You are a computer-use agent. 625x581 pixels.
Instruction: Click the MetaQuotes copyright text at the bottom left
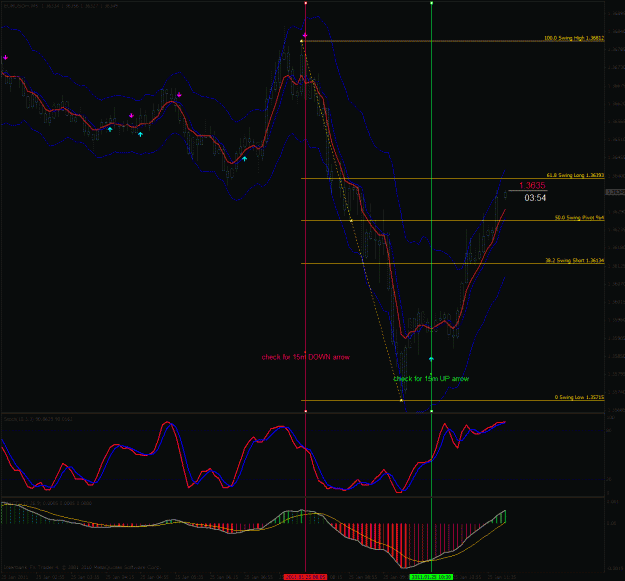[83, 567]
